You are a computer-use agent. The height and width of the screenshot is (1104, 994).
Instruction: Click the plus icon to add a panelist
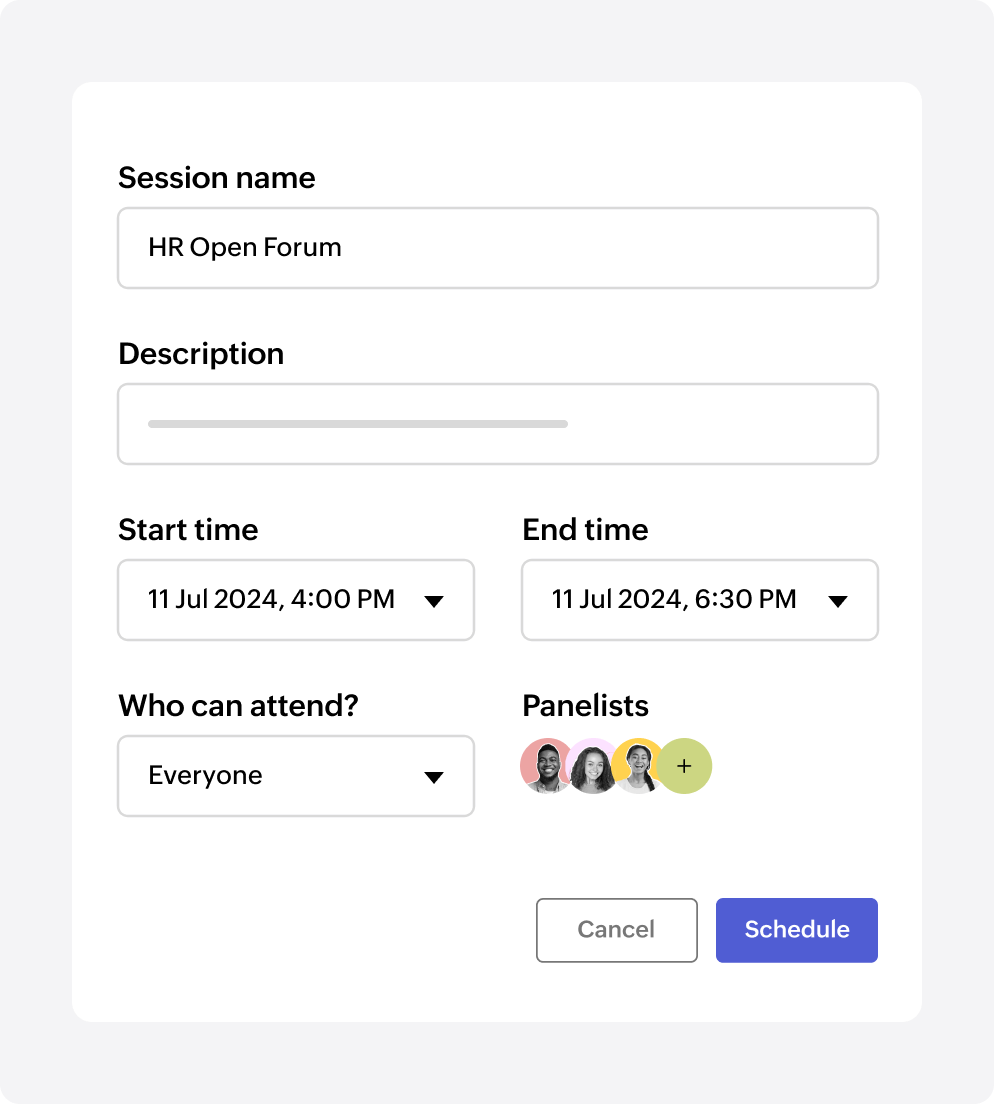click(685, 767)
